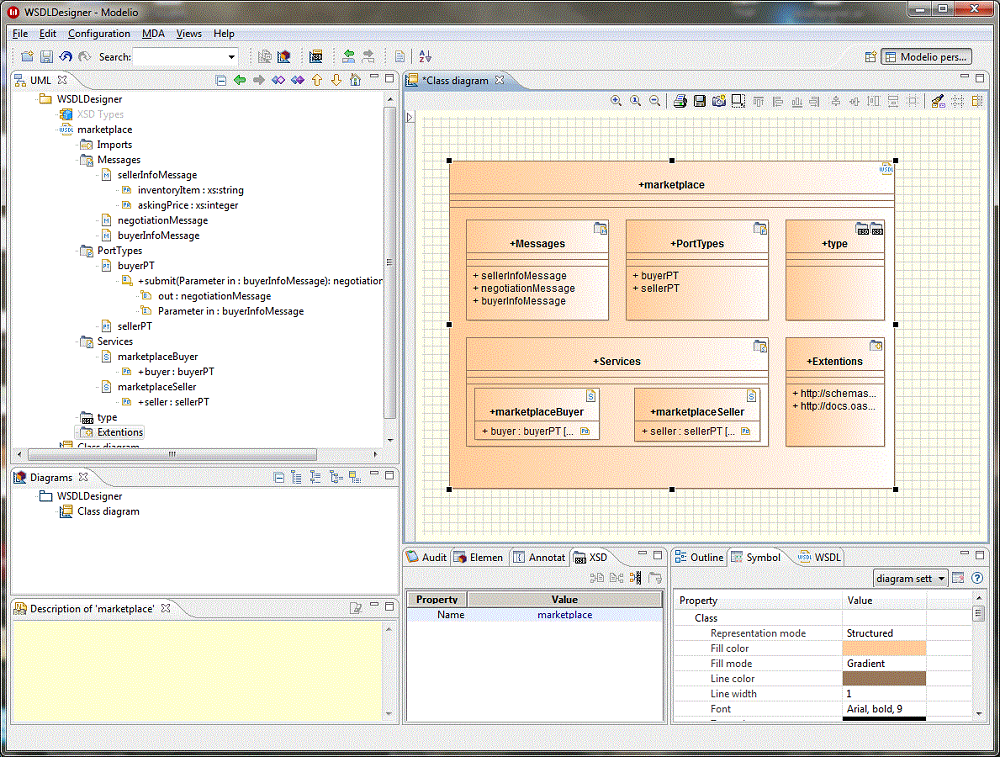
Task: Open the perspective switcher icon
Action: pyautogui.click(x=871, y=57)
